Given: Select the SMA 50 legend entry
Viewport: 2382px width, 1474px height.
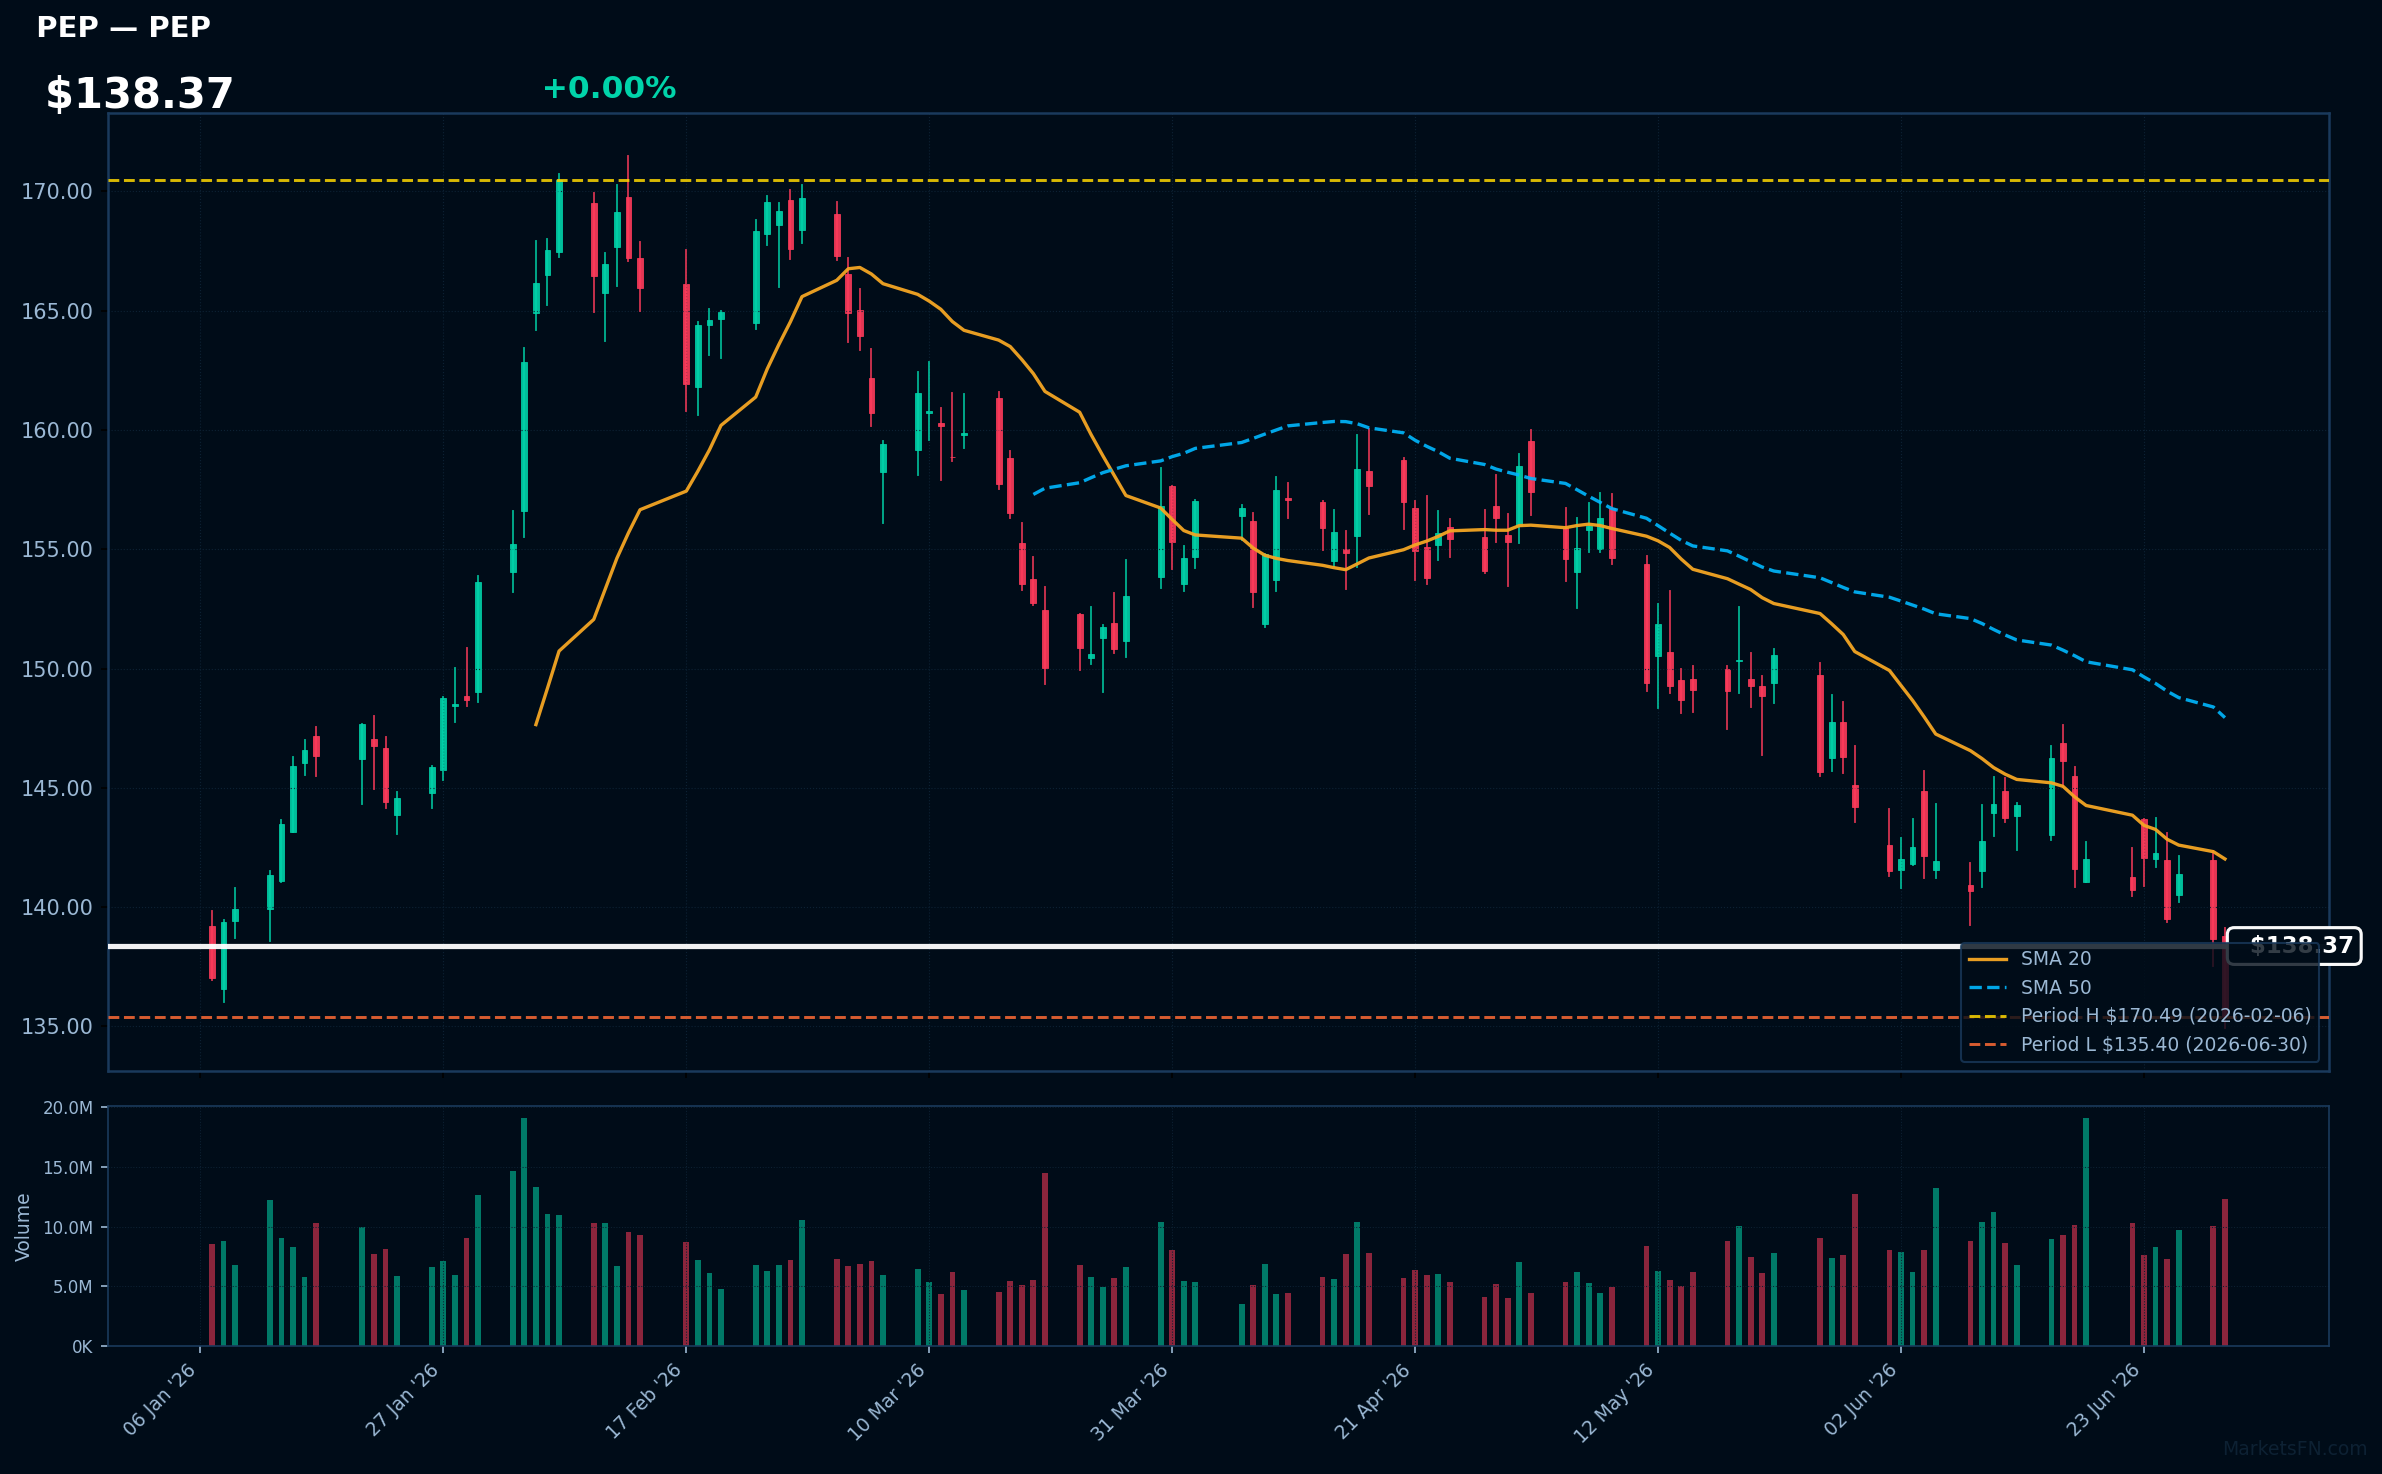Looking at the screenshot, I should (2030, 988).
